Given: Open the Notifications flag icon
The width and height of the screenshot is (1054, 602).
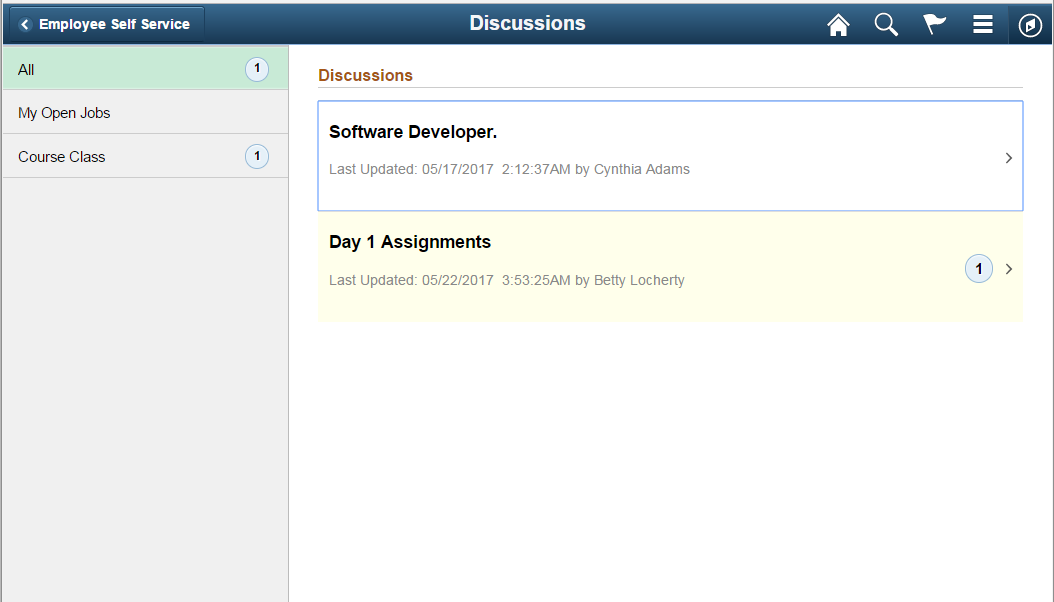Looking at the screenshot, I should tap(934, 23).
